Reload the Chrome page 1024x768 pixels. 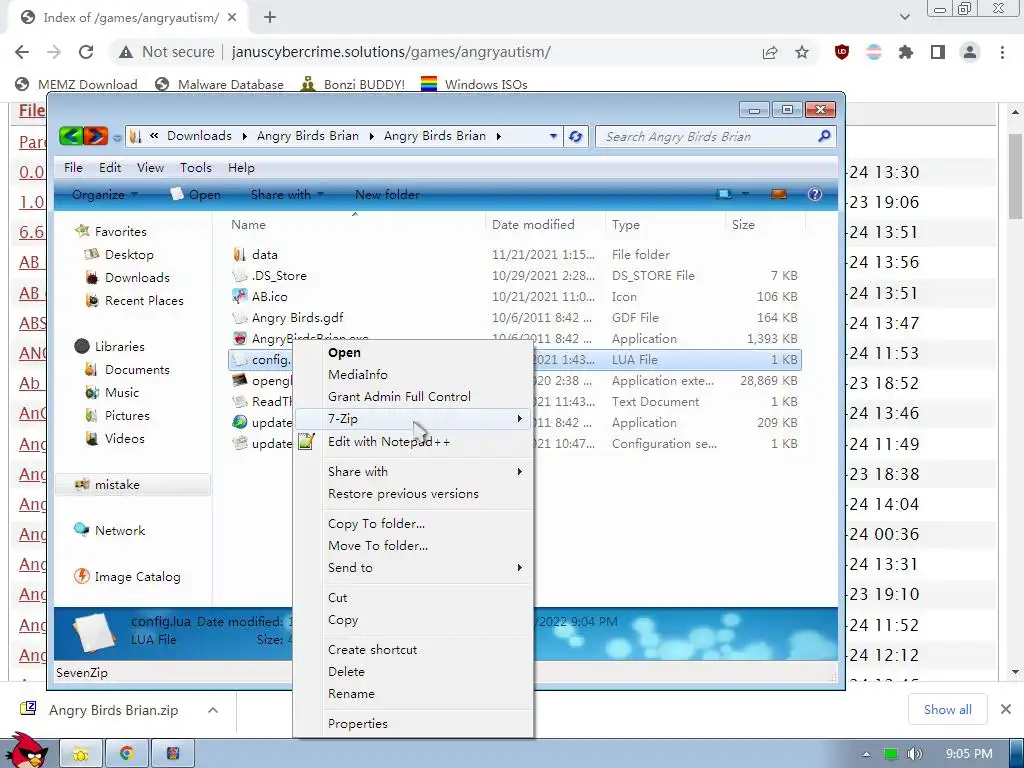[x=86, y=52]
